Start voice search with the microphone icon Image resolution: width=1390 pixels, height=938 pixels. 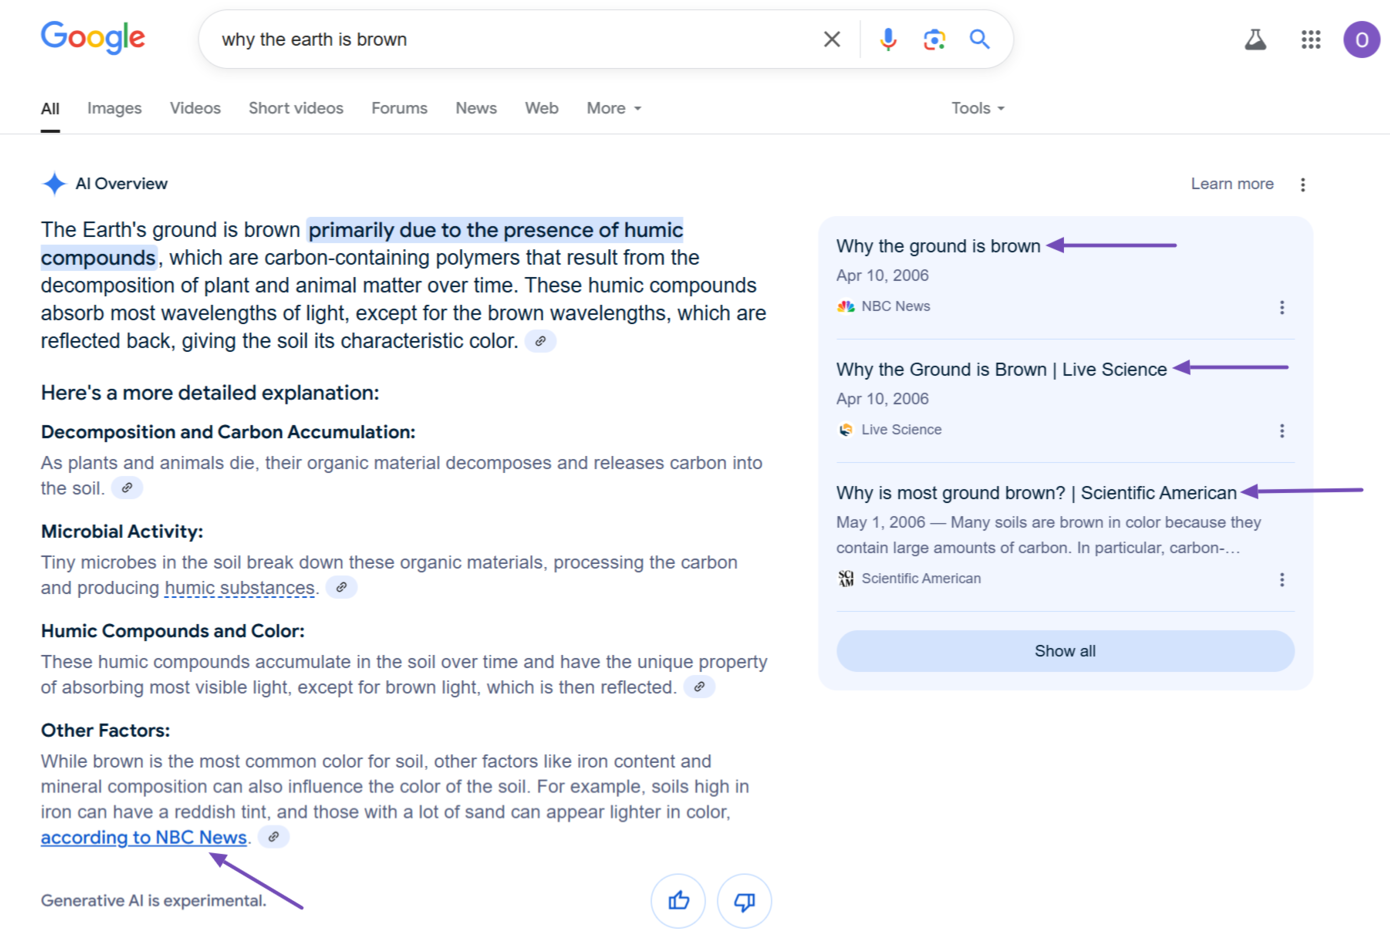[887, 39]
